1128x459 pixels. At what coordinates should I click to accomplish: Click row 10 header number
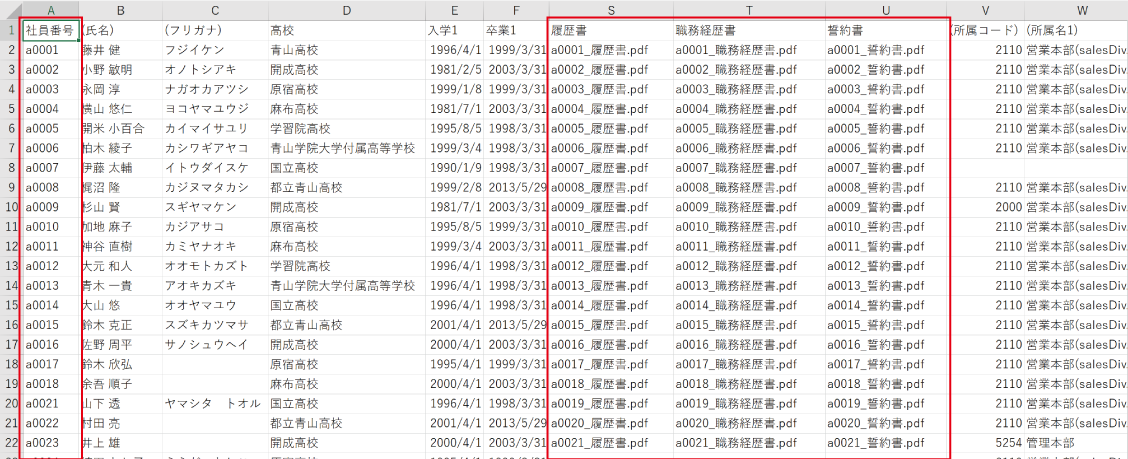tap(9, 207)
